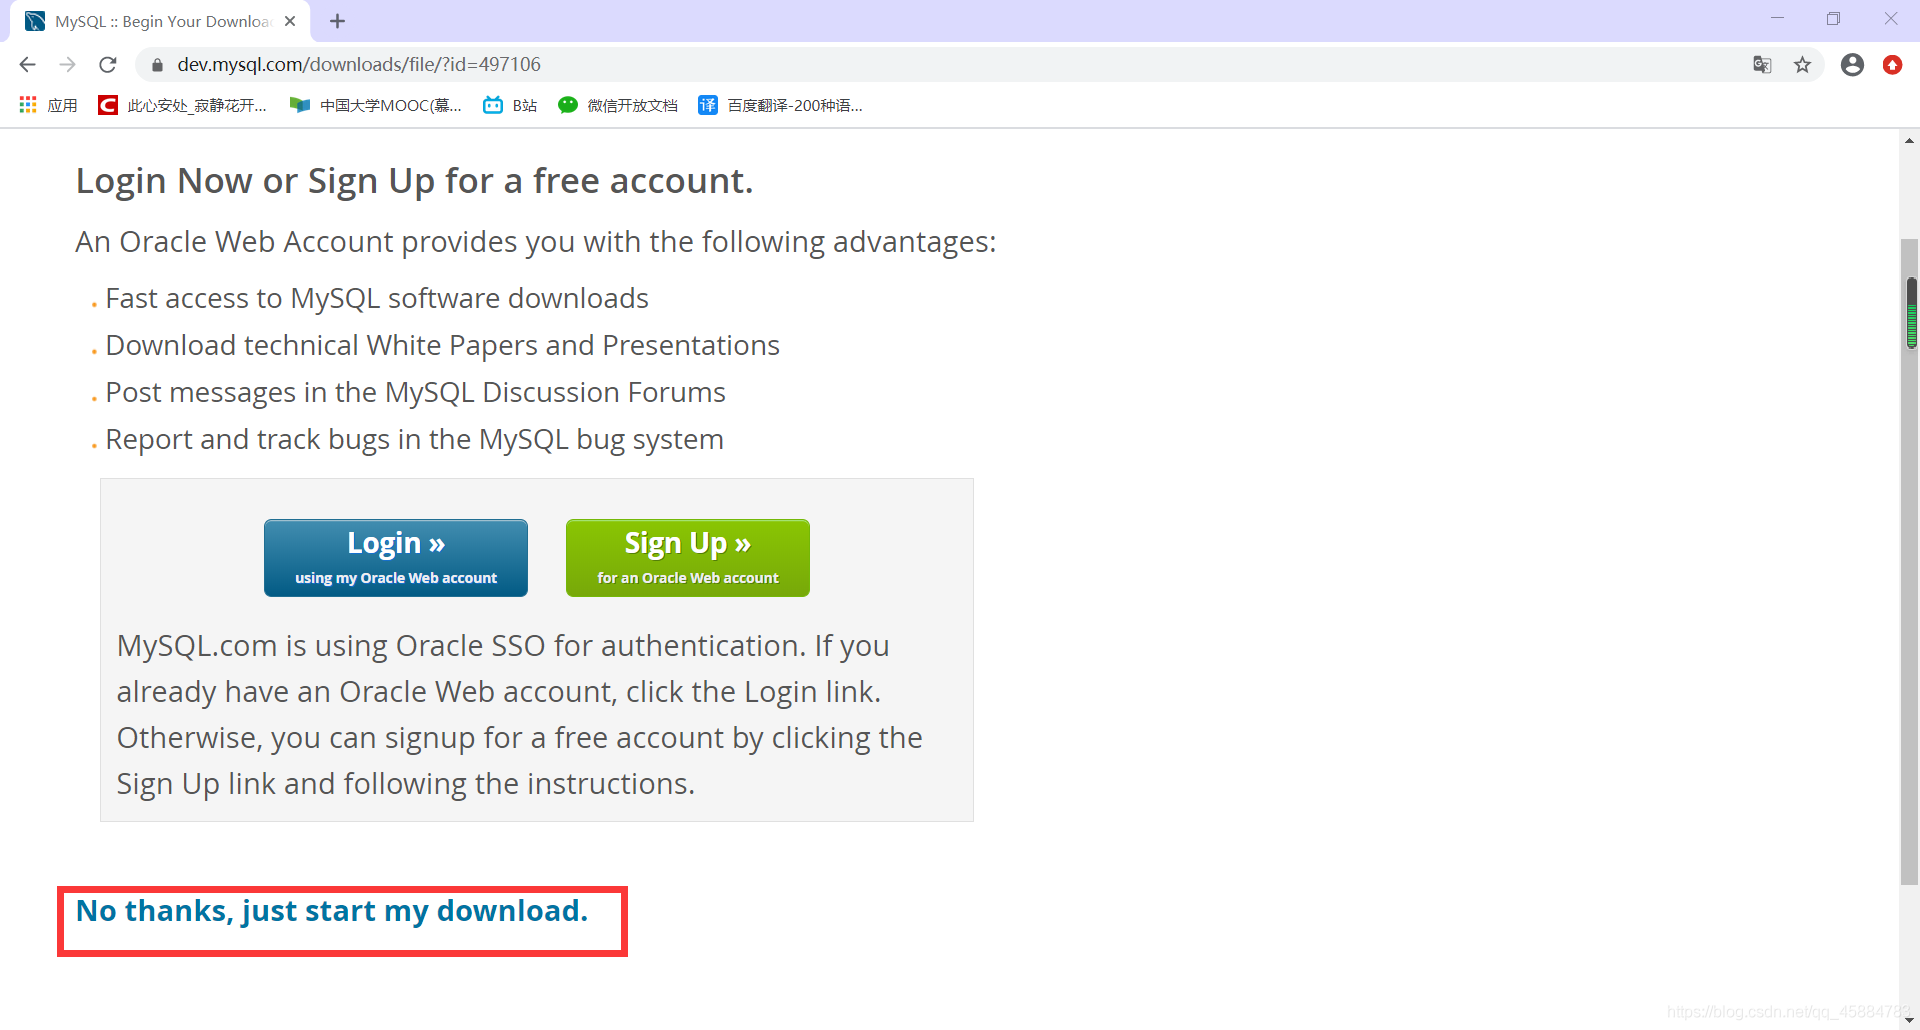Viewport: 1920px width, 1030px height.
Task: Open the 微信开放文档 bookmark
Action: 618,105
